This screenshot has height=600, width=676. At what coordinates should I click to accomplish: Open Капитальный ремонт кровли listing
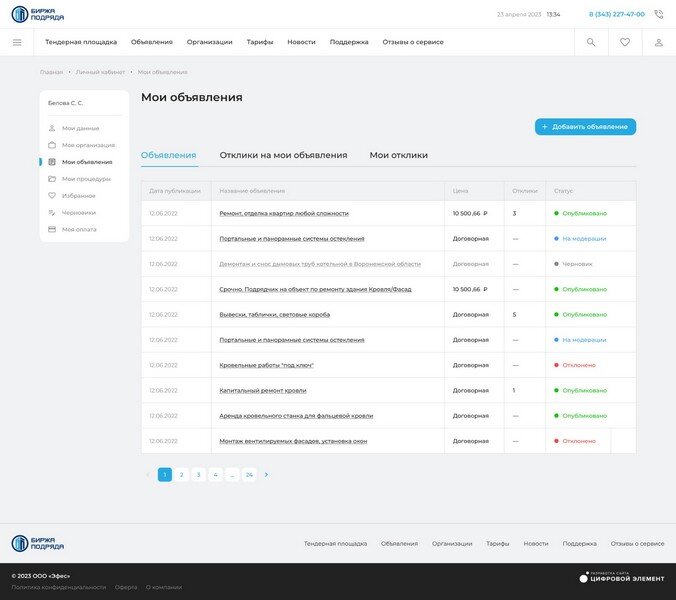263,391
